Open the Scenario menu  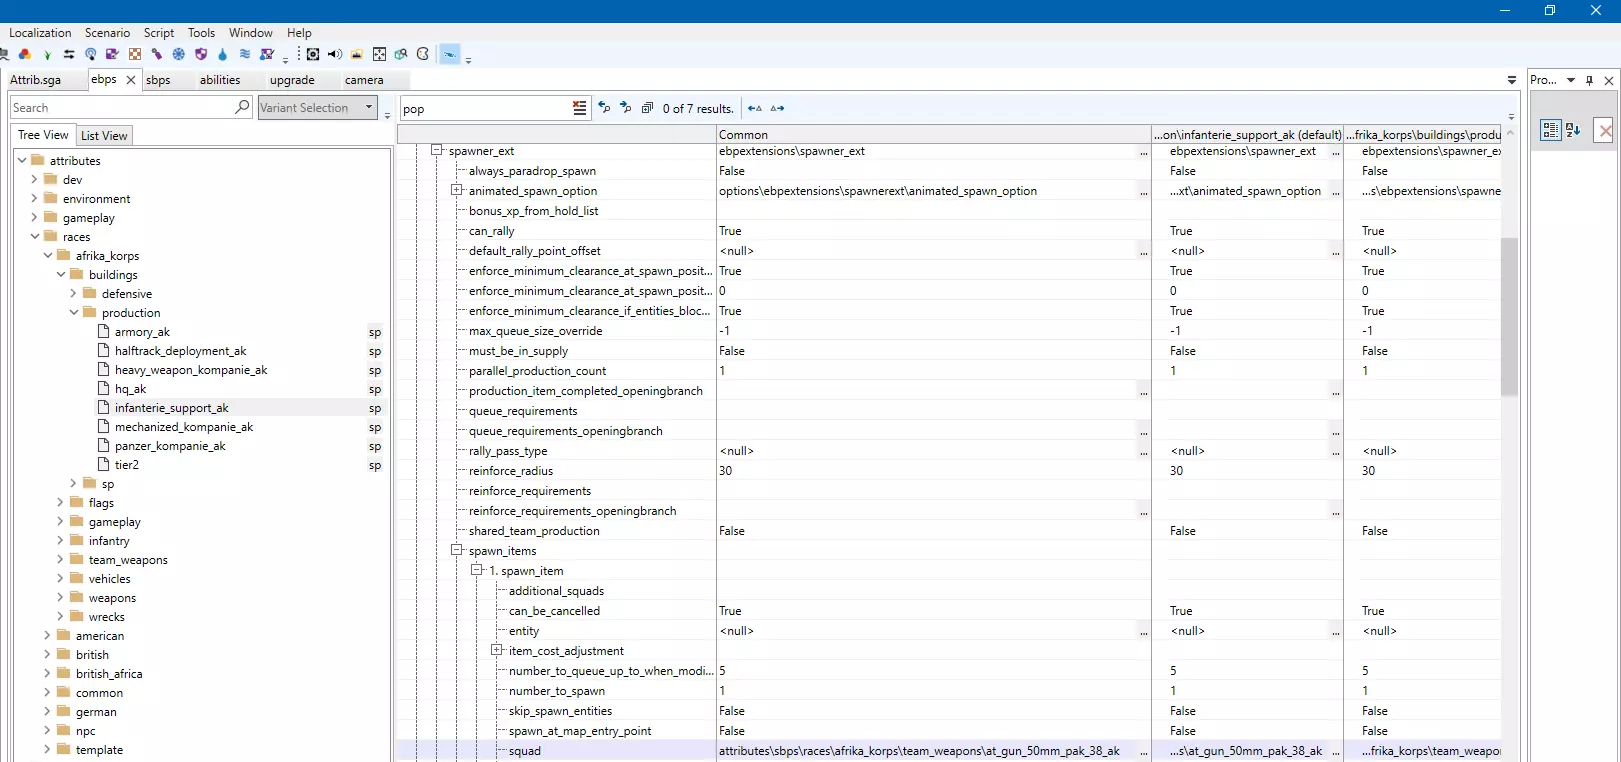click(x=107, y=33)
